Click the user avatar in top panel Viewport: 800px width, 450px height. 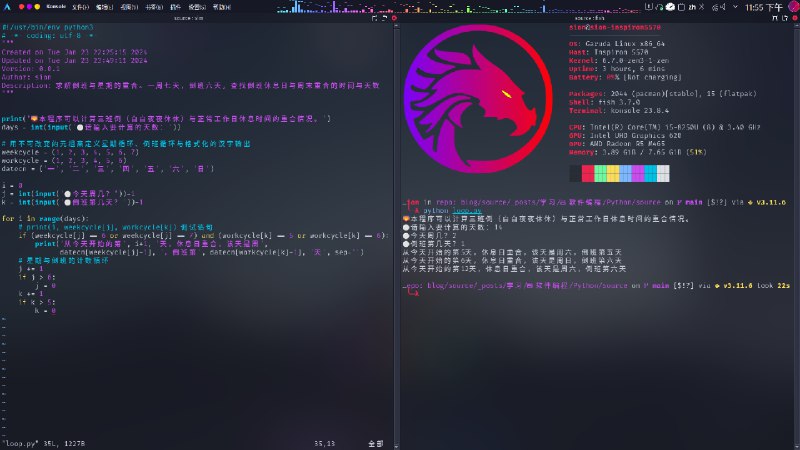pyautogui.click(x=794, y=7)
